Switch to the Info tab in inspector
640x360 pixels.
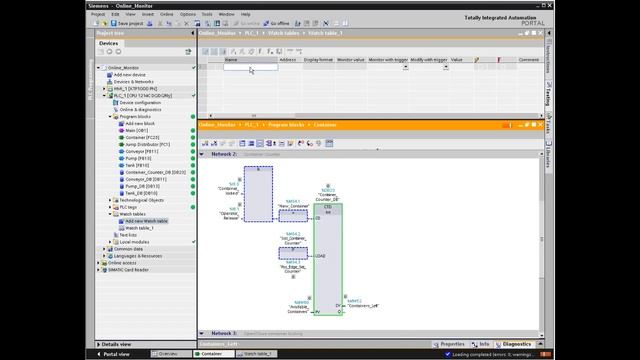pyautogui.click(x=480, y=344)
